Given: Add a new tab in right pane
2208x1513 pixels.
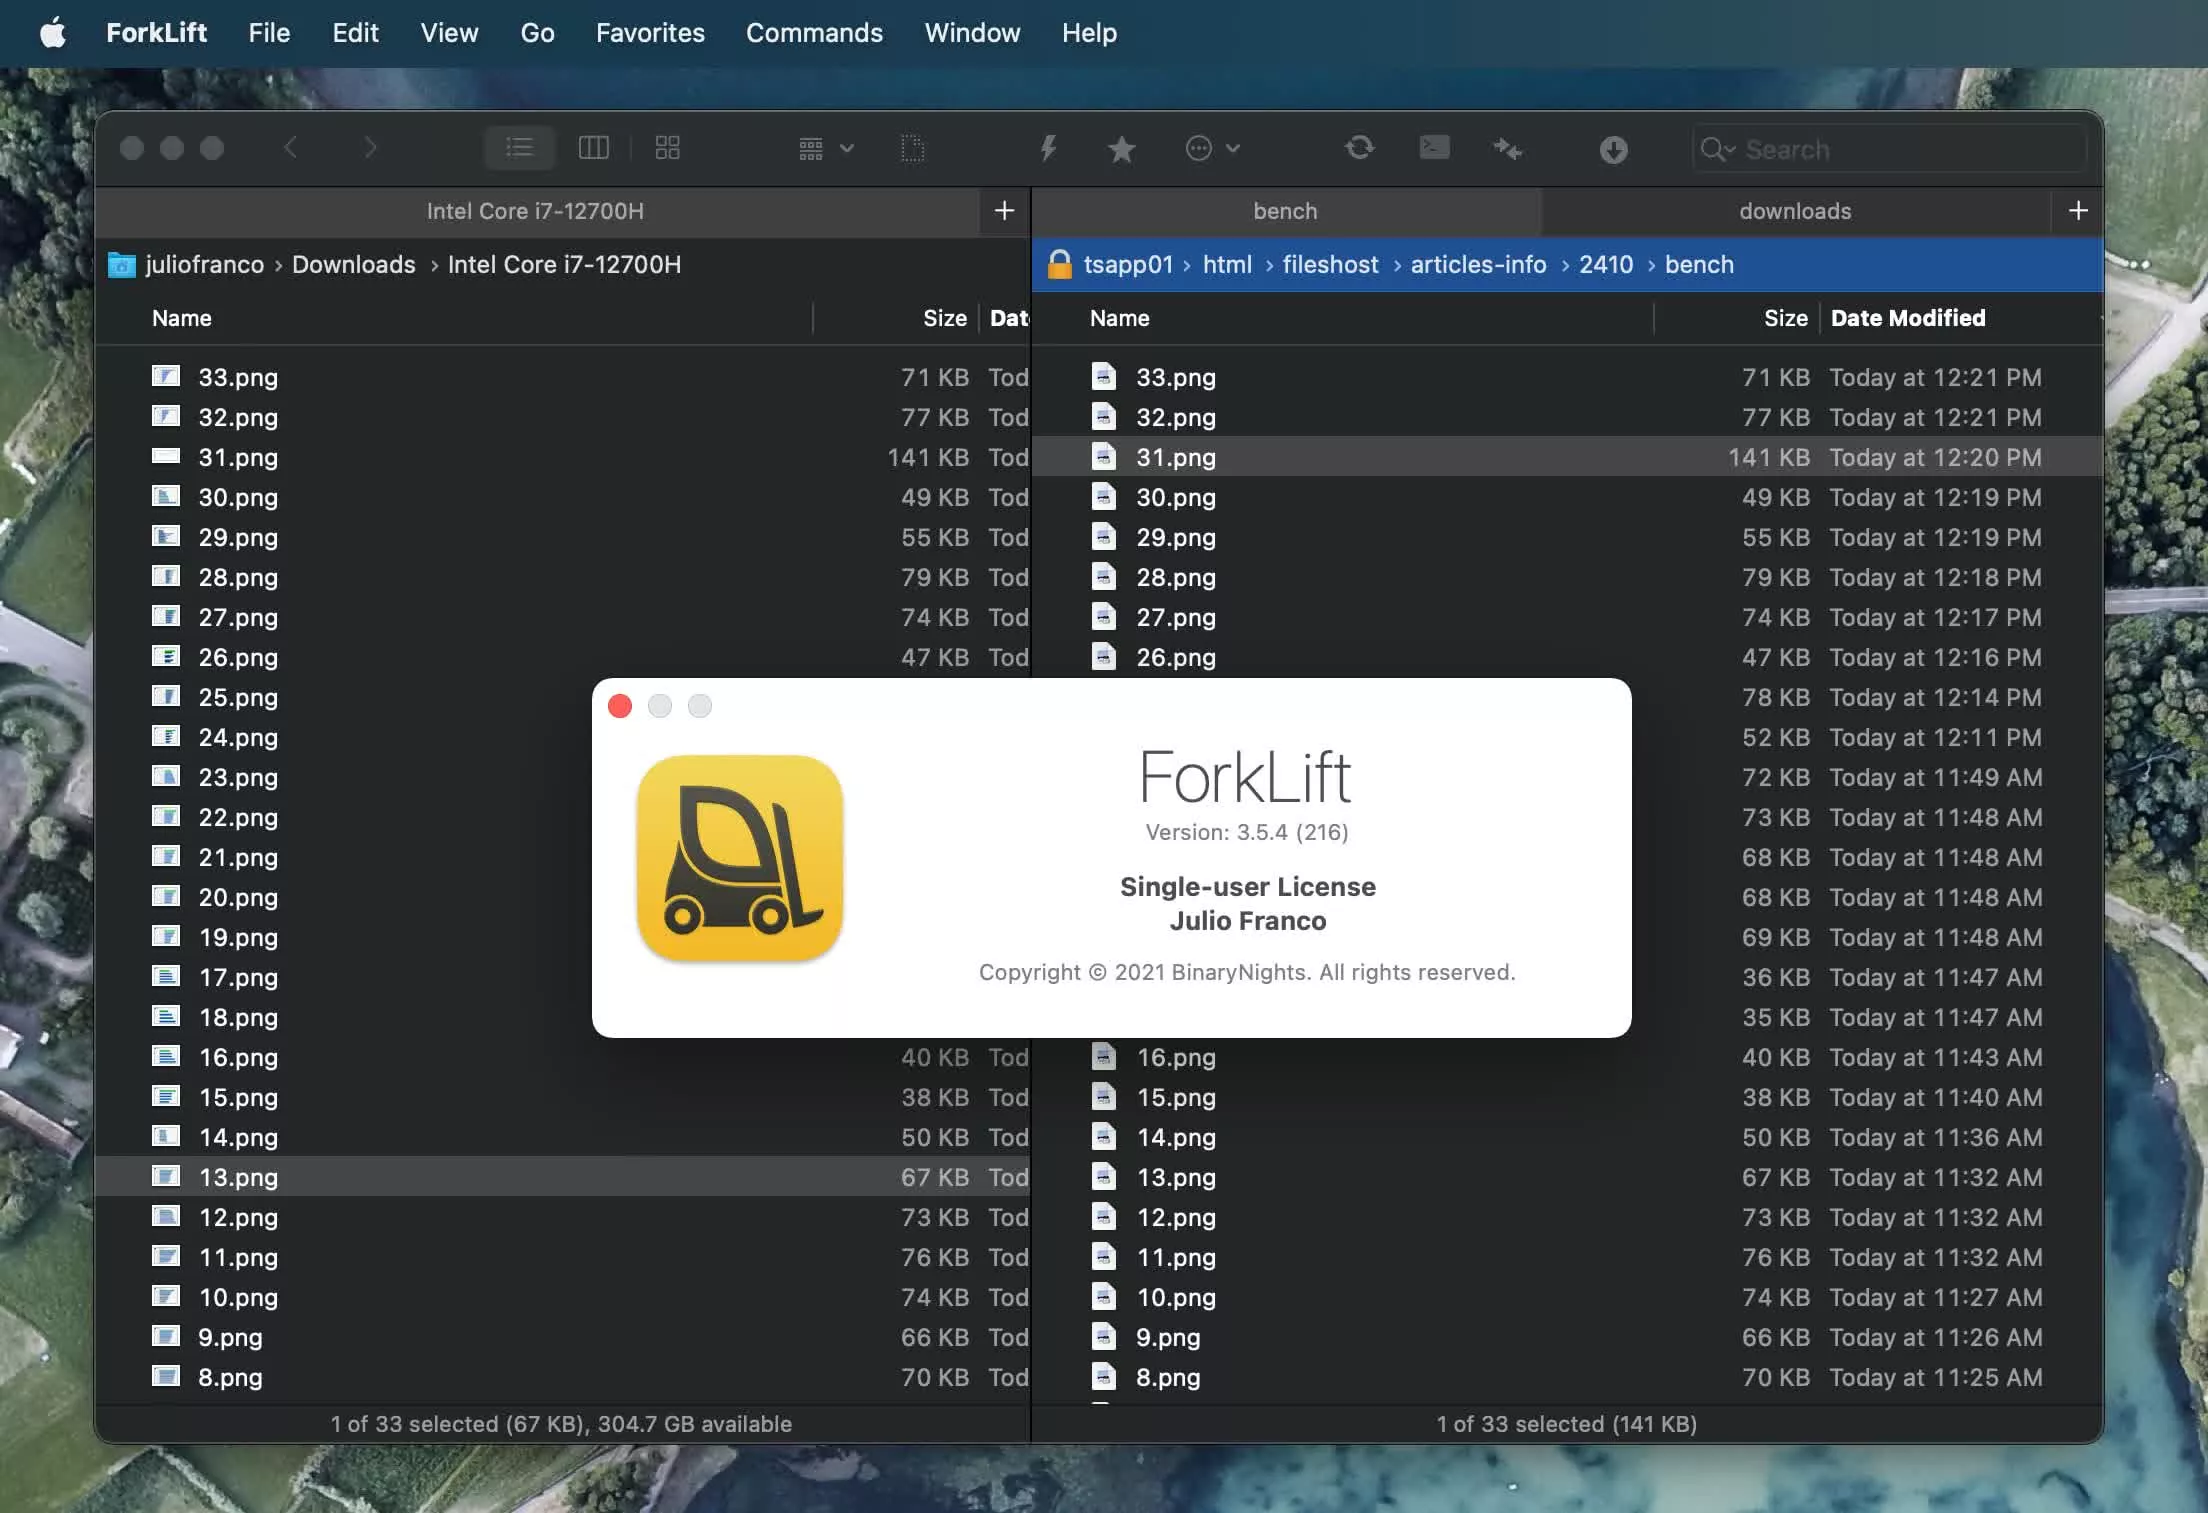Looking at the screenshot, I should click(2078, 210).
